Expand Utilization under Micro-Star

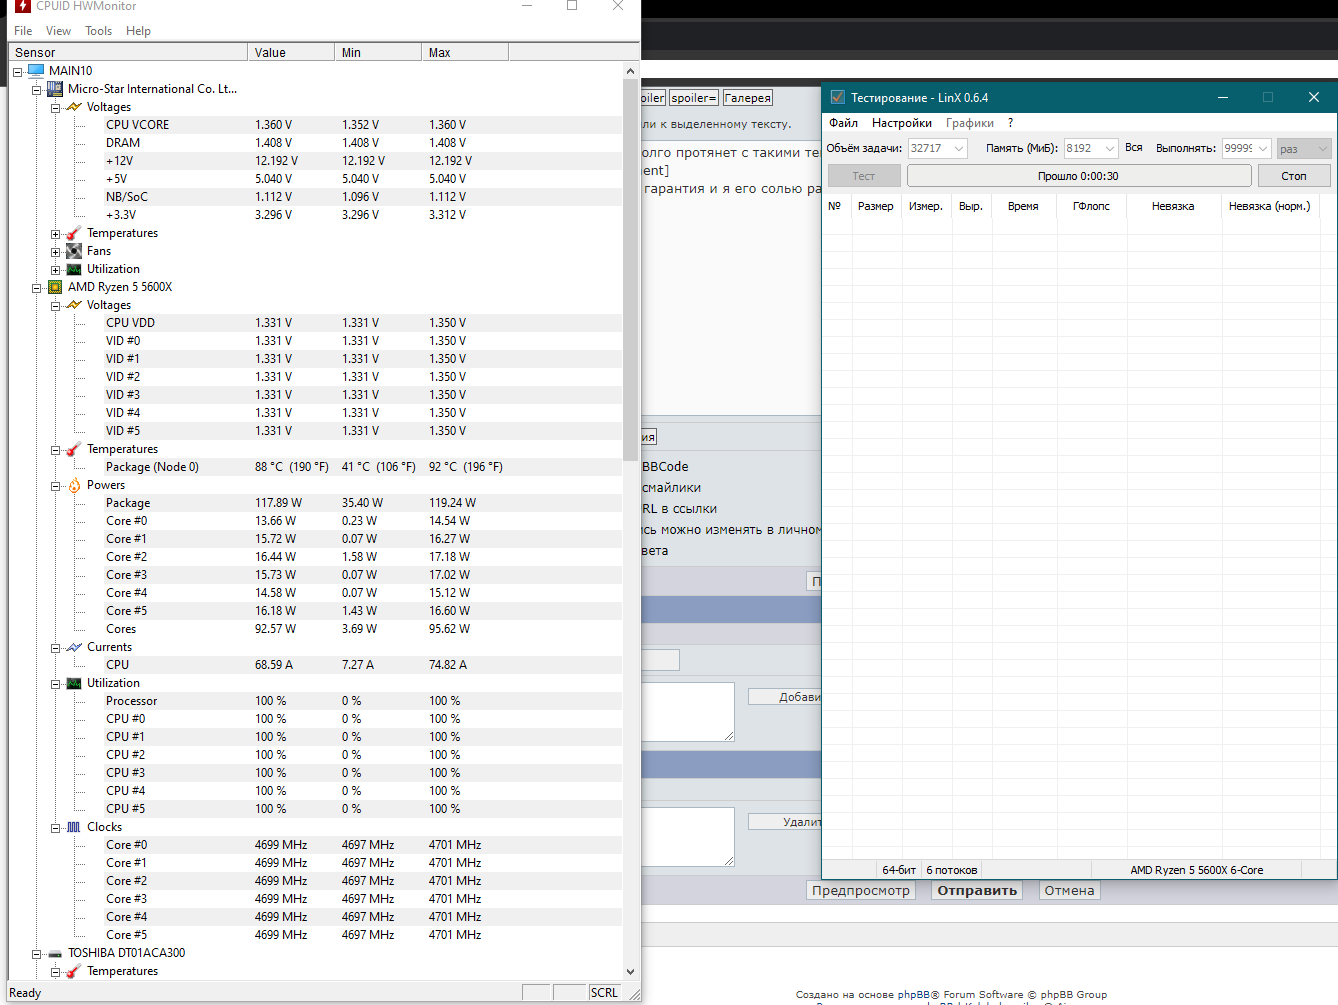[56, 270]
